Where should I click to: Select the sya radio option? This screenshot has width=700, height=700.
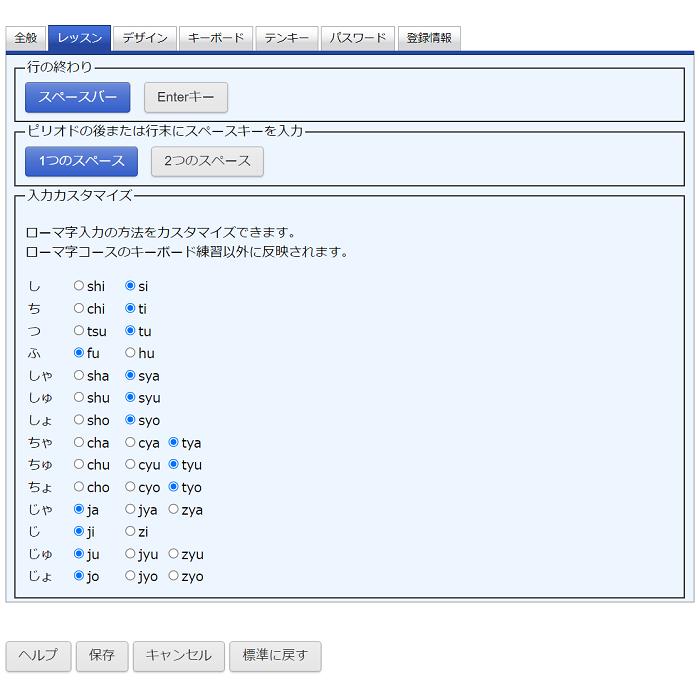(130, 375)
